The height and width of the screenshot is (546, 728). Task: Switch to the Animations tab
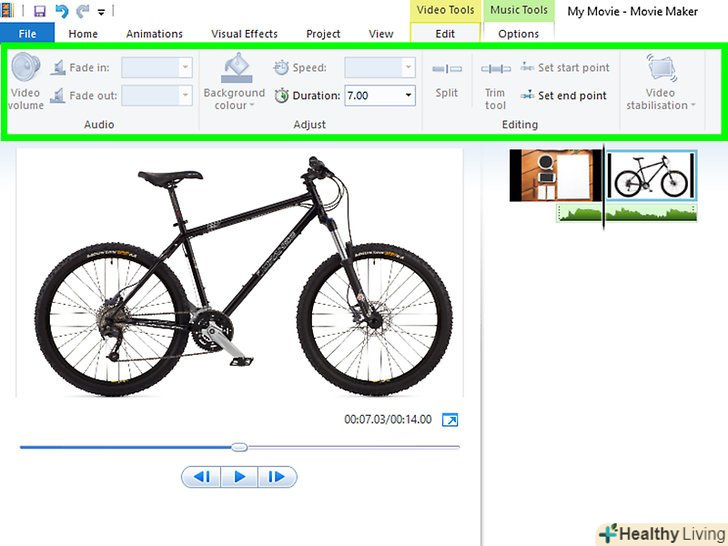[x=155, y=34]
